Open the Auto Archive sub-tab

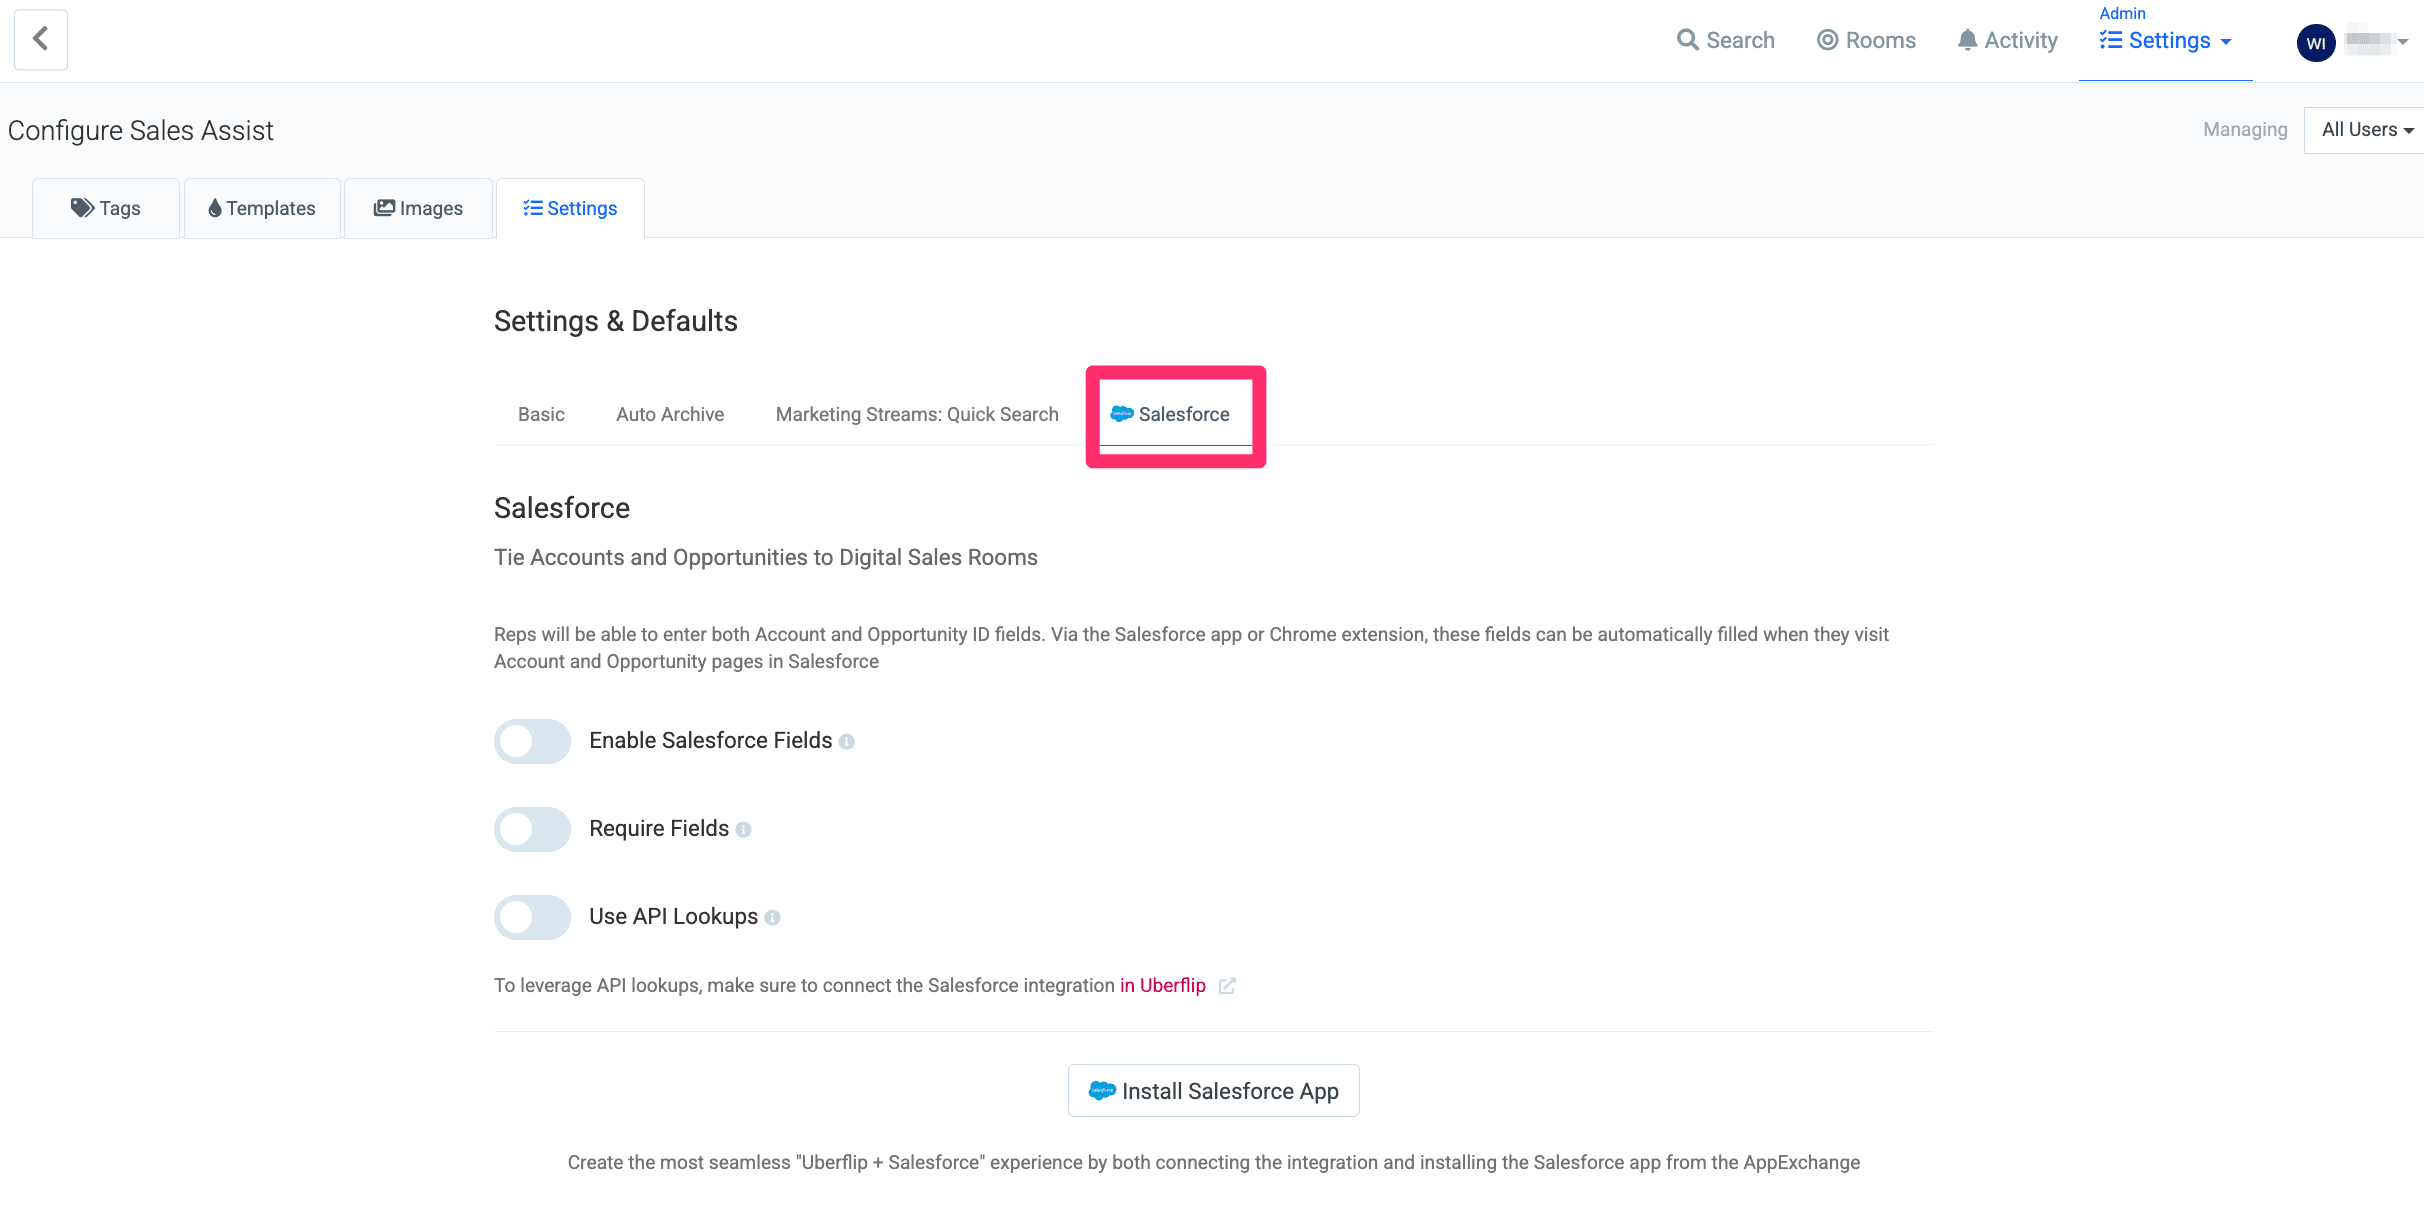pos(670,414)
